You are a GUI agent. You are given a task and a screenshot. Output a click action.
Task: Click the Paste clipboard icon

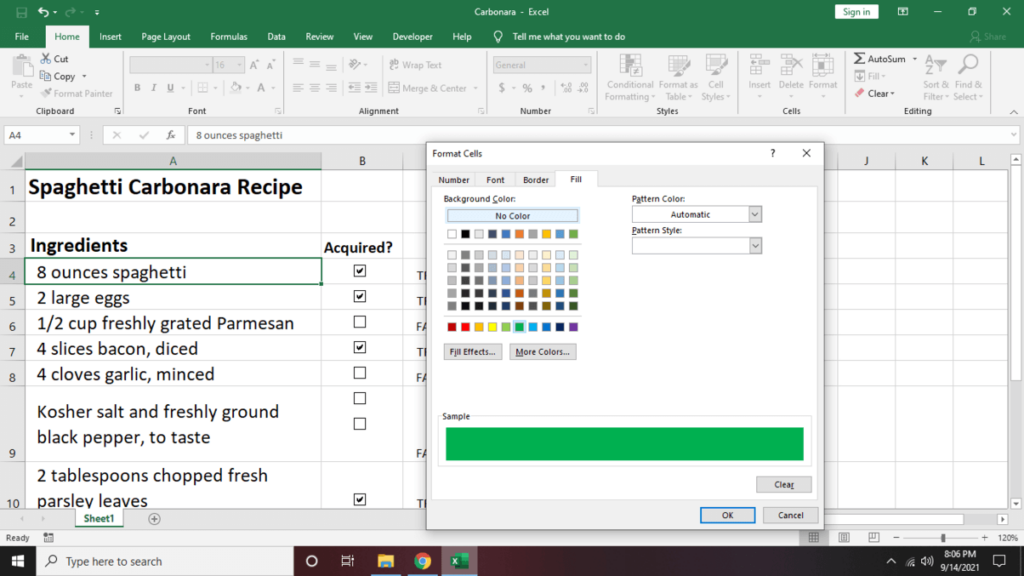click(21, 68)
